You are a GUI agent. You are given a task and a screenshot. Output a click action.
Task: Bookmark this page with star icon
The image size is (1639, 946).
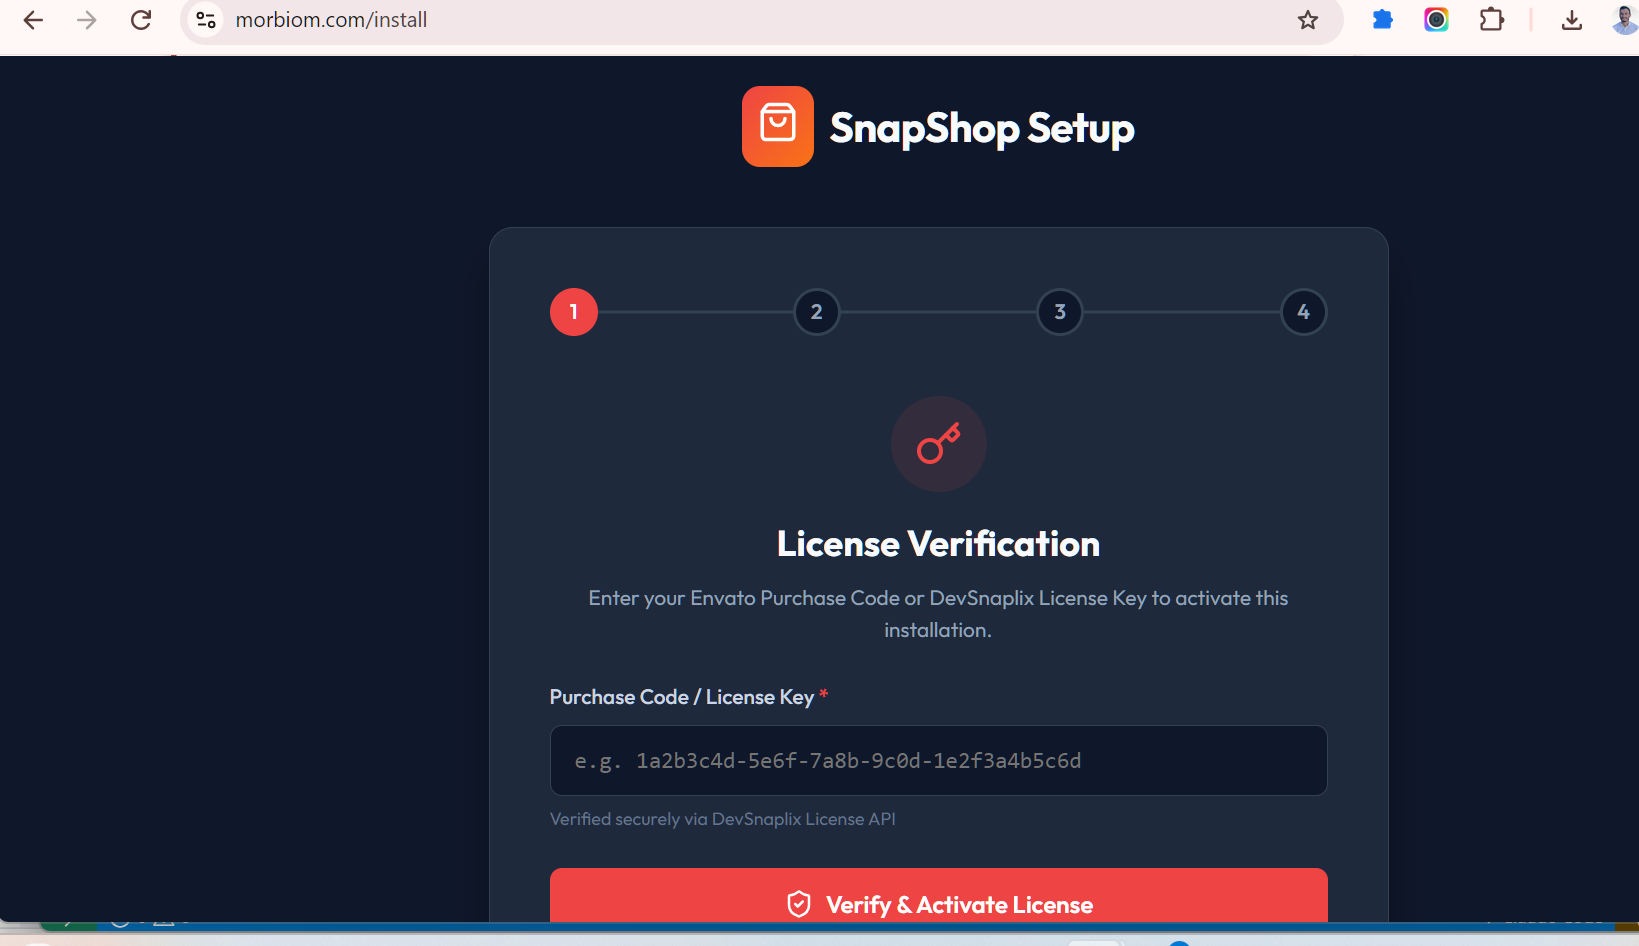(x=1308, y=20)
